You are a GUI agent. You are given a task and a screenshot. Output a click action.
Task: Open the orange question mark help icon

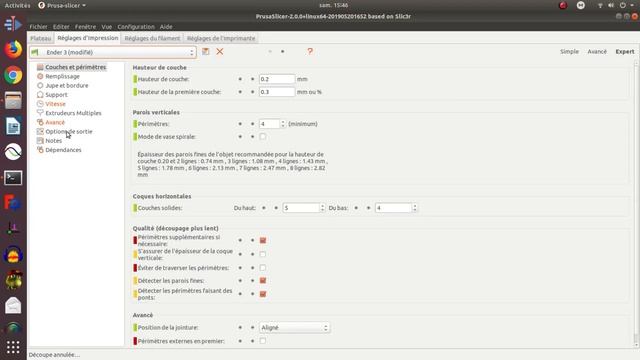point(310,51)
